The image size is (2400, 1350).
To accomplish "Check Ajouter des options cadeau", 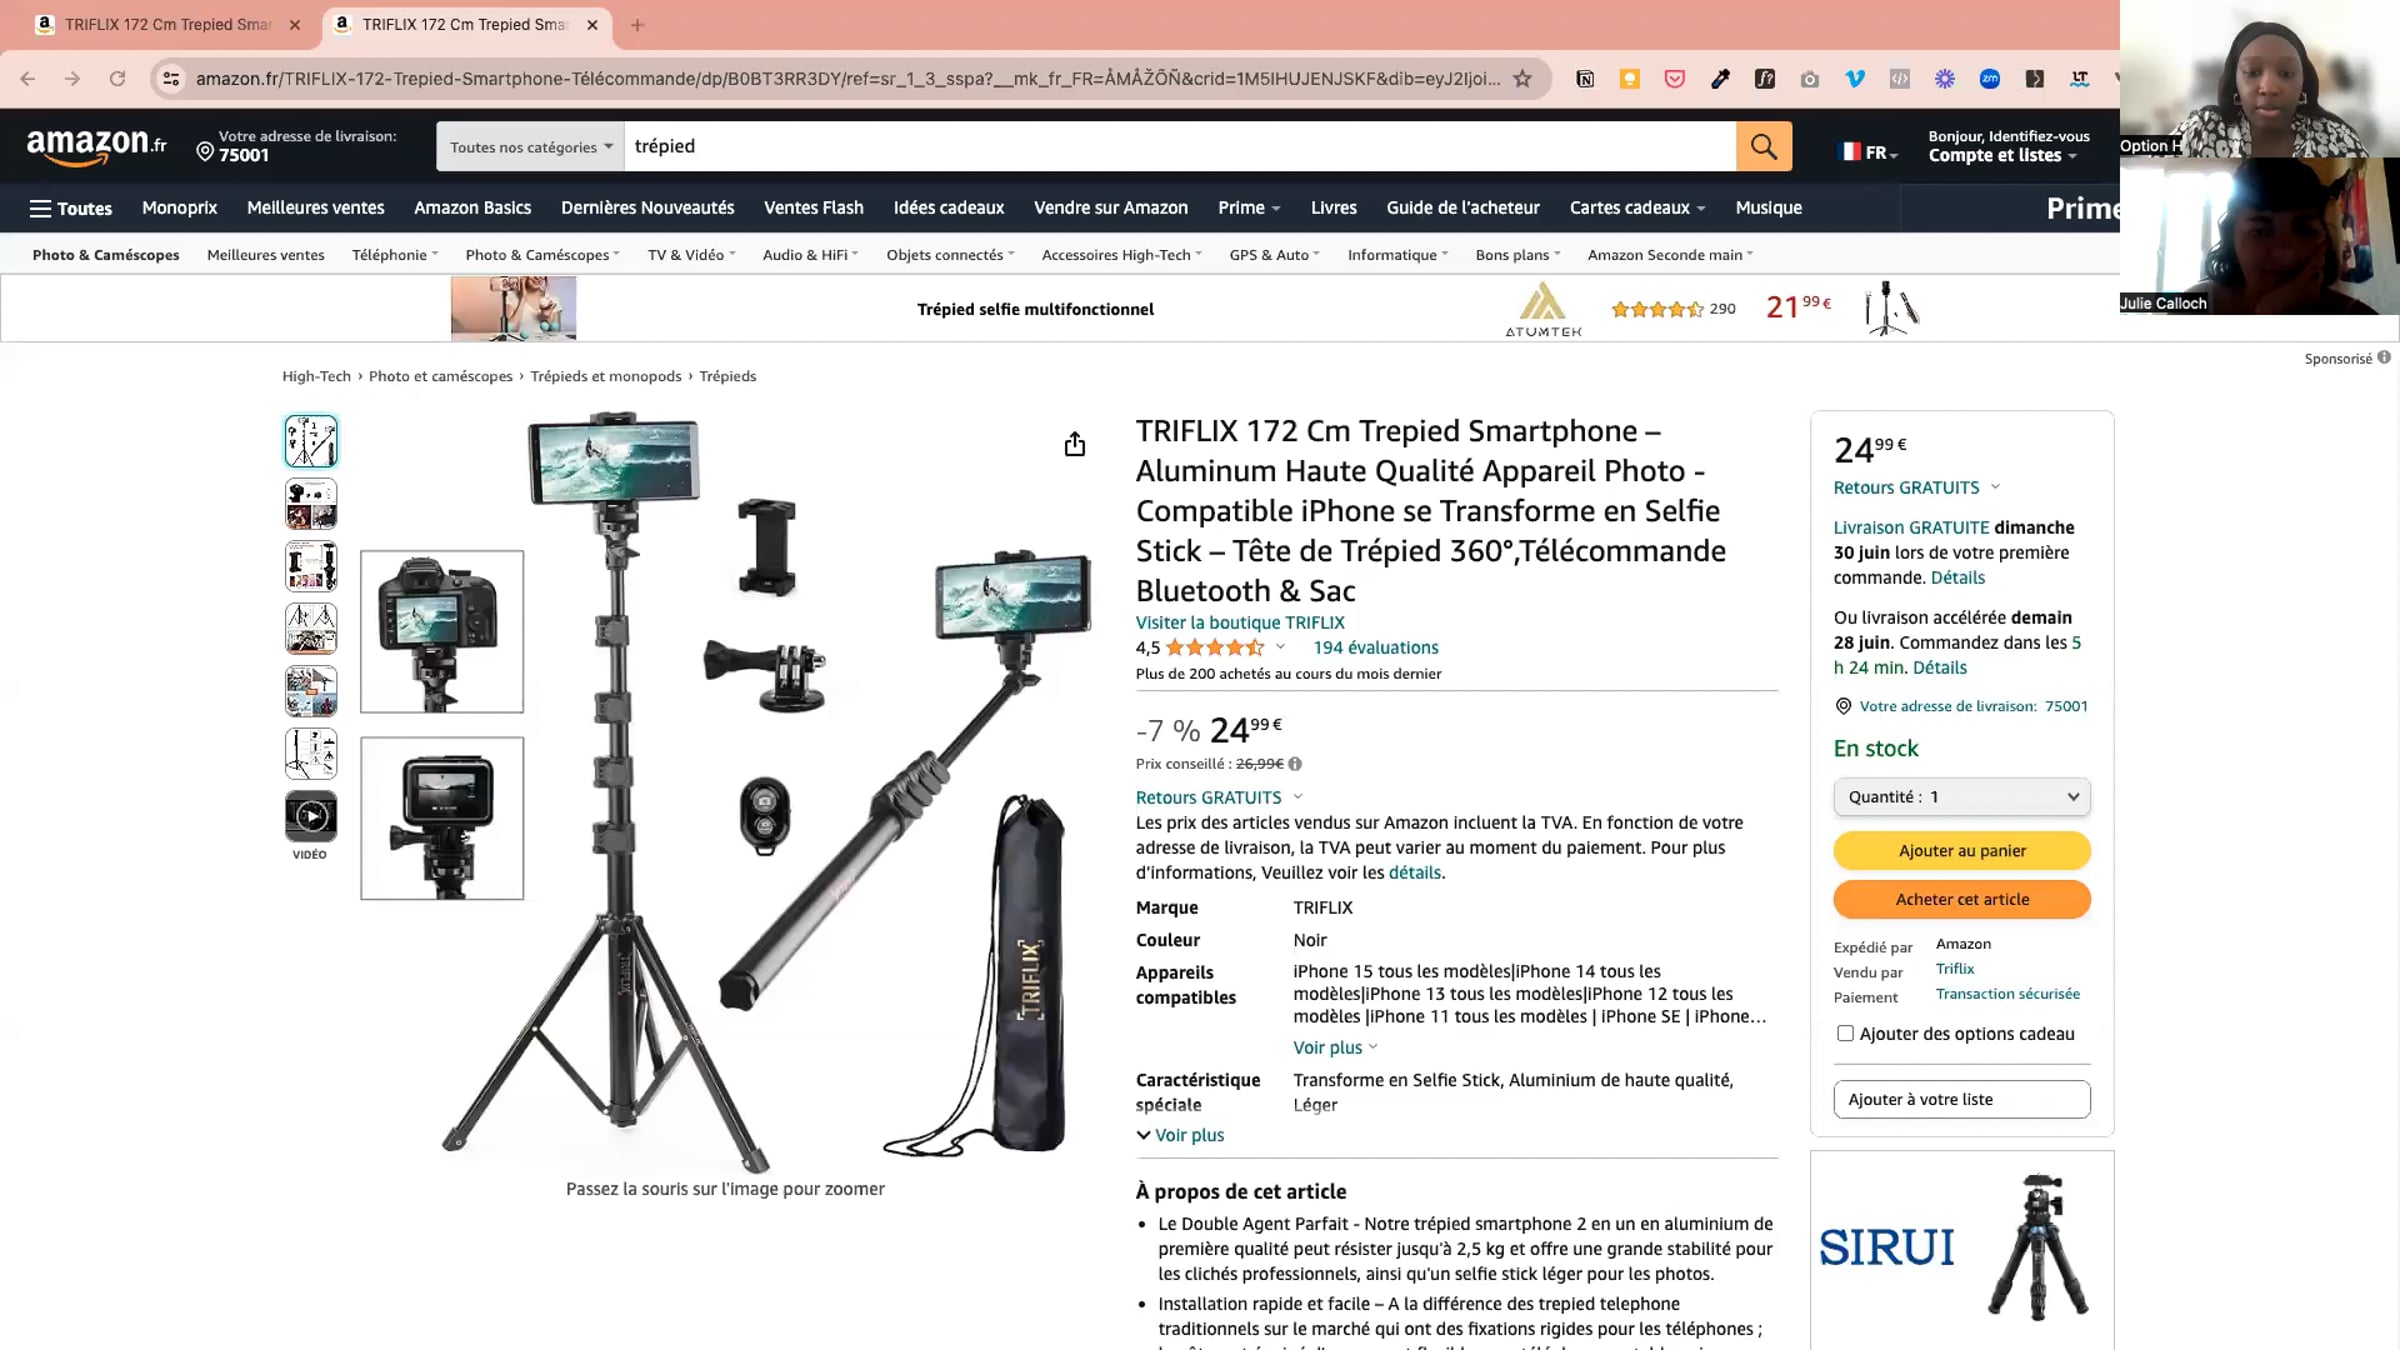I will (1845, 1033).
